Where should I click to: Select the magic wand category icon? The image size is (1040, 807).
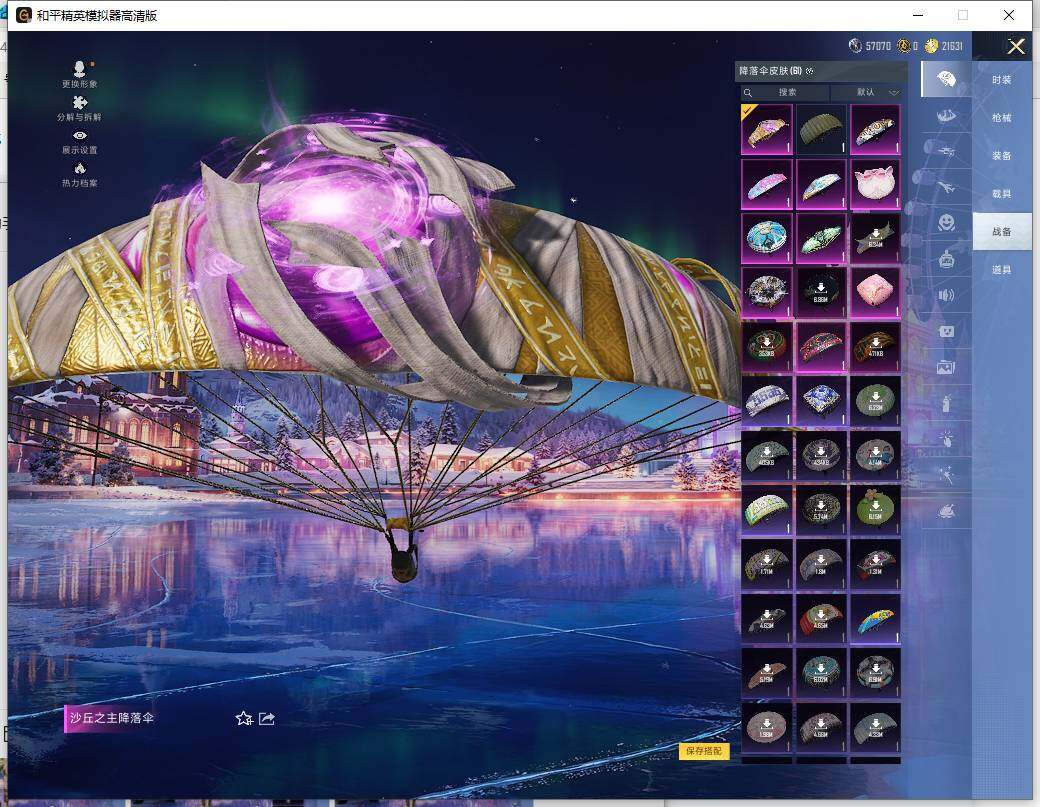coord(946,475)
